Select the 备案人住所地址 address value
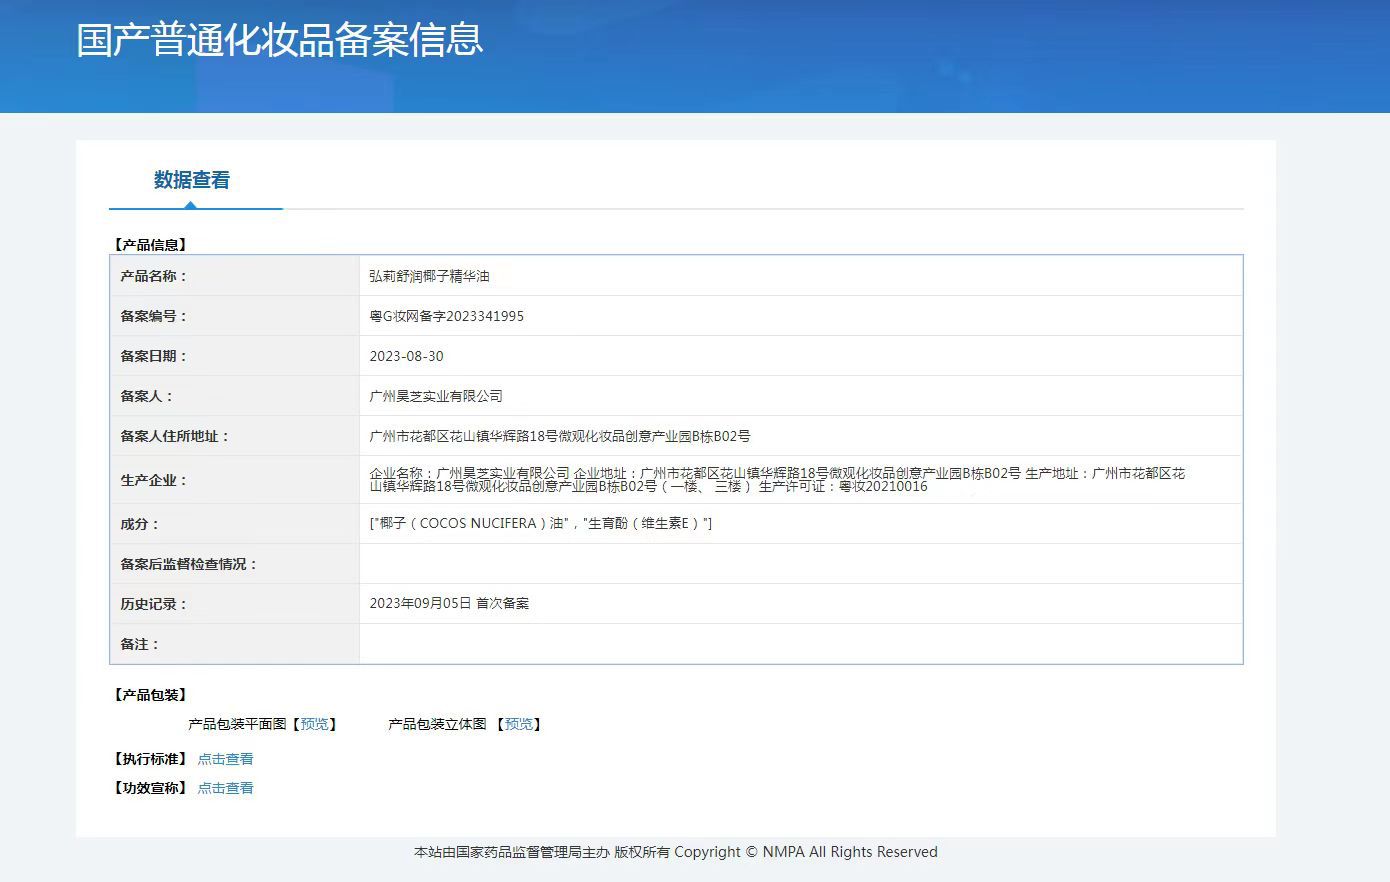 pyautogui.click(x=560, y=436)
